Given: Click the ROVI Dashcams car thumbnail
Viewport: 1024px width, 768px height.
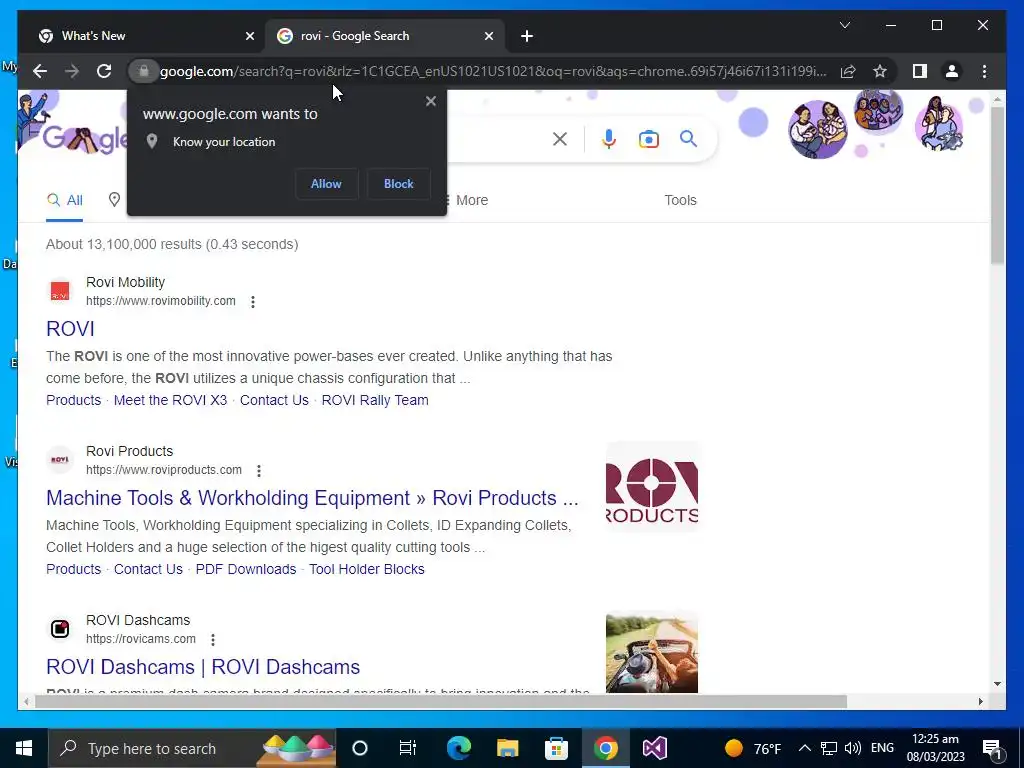Looking at the screenshot, I should [652, 652].
